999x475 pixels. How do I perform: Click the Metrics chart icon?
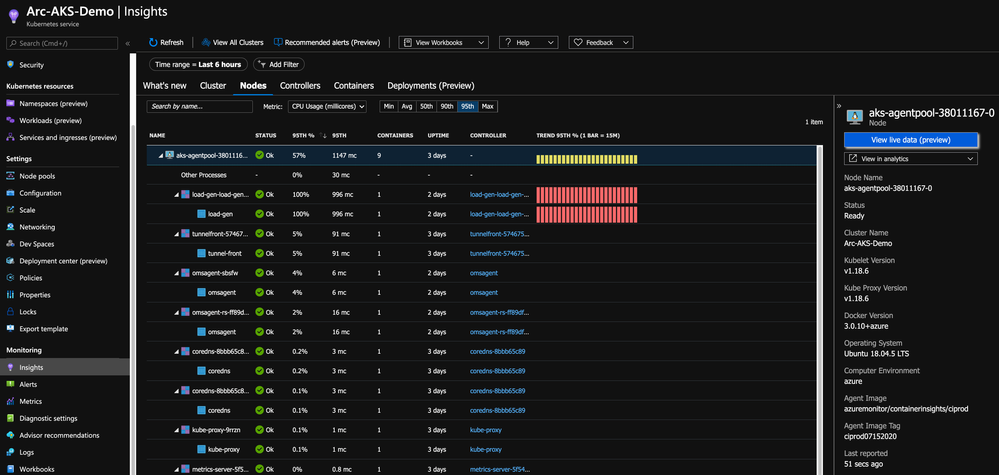(10, 402)
